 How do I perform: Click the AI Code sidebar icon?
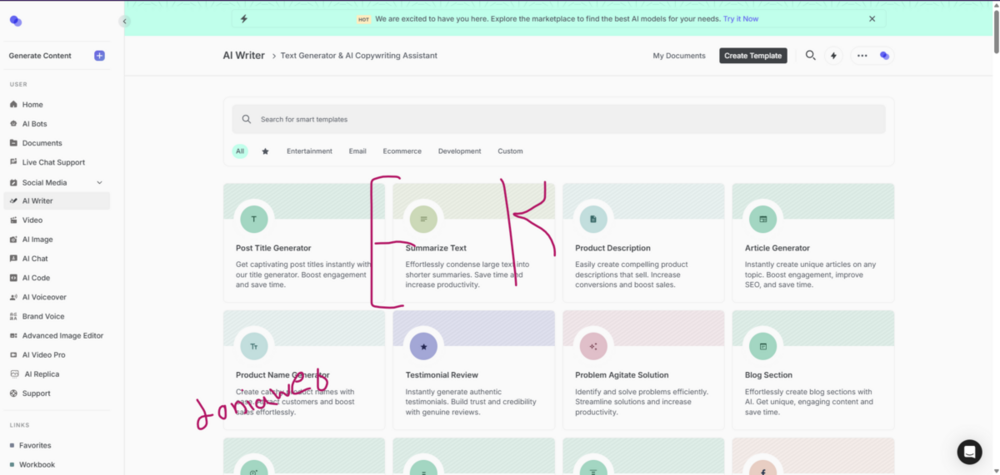click(14, 278)
